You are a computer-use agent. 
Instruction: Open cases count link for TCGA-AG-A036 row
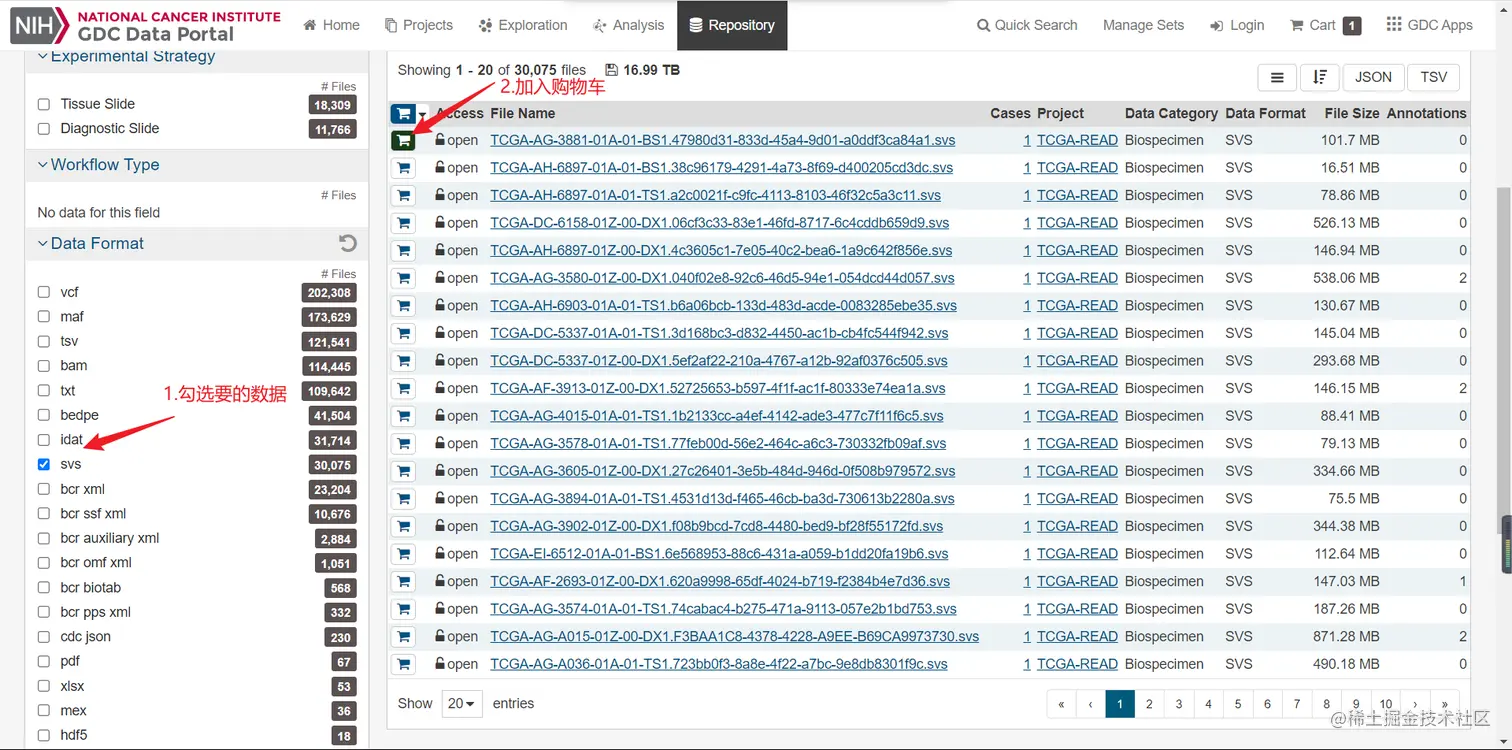[x=1027, y=664]
